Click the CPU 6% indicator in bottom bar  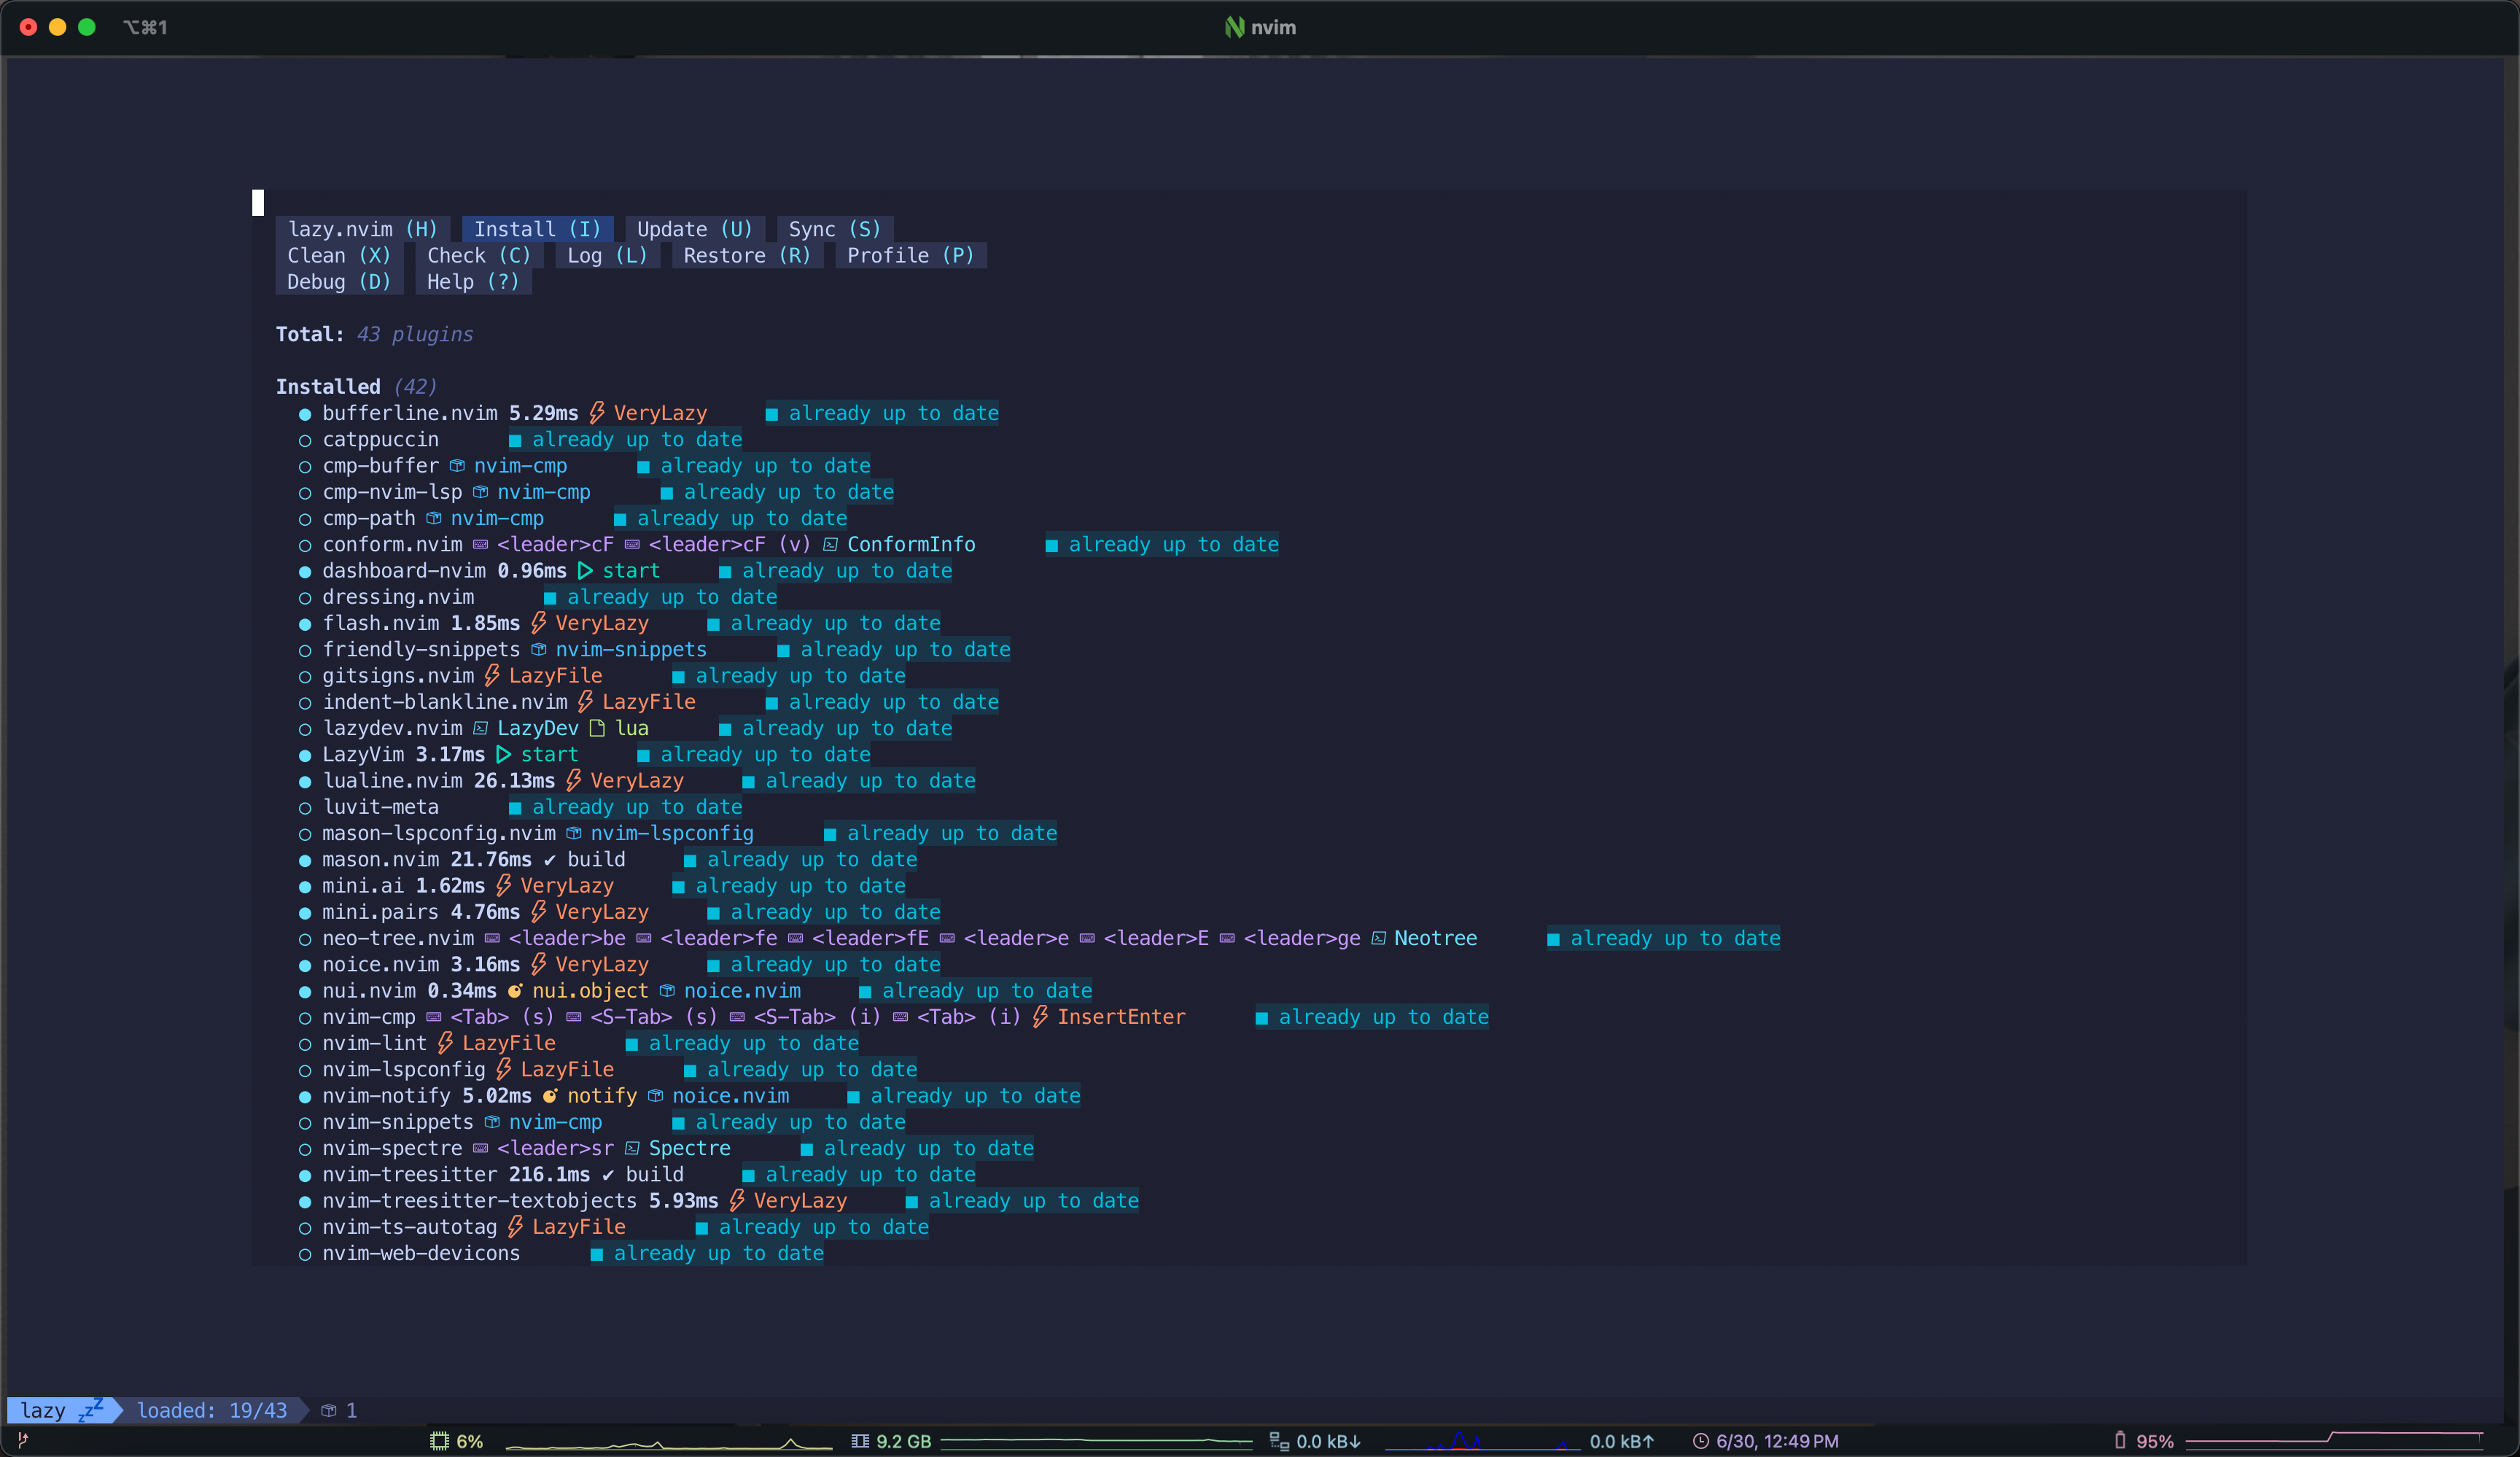tap(457, 1441)
